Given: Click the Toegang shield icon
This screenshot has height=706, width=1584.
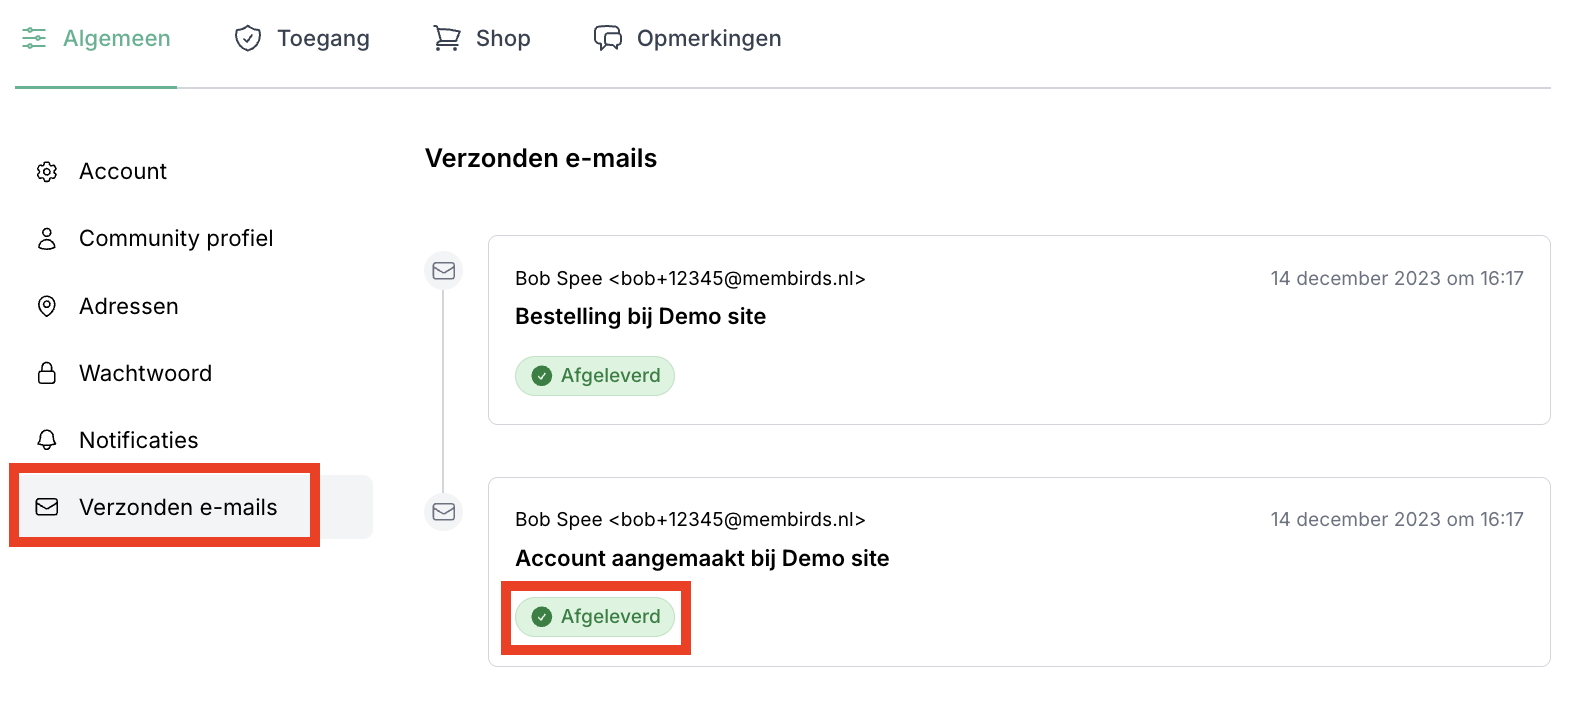Looking at the screenshot, I should pyautogui.click(x=248, y=38).
